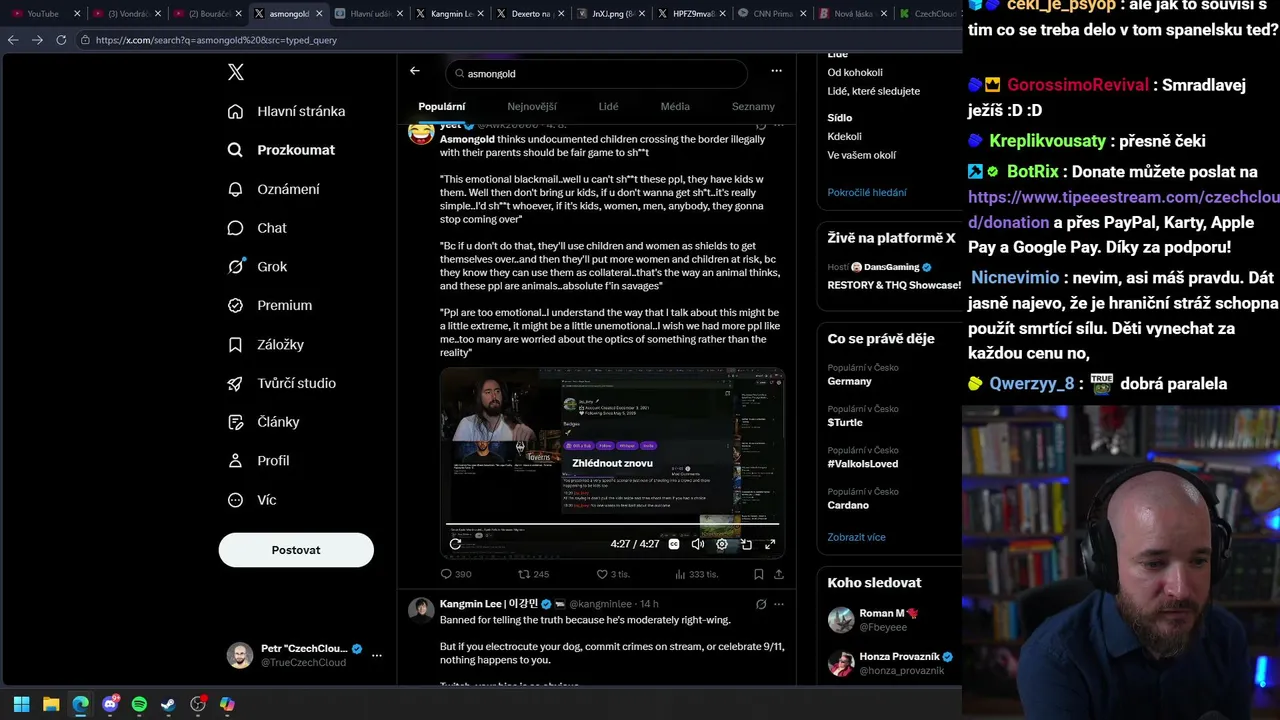This screenshot has width=1280, height=720.
Task: Open the Premium page
Action: (270, 305)
